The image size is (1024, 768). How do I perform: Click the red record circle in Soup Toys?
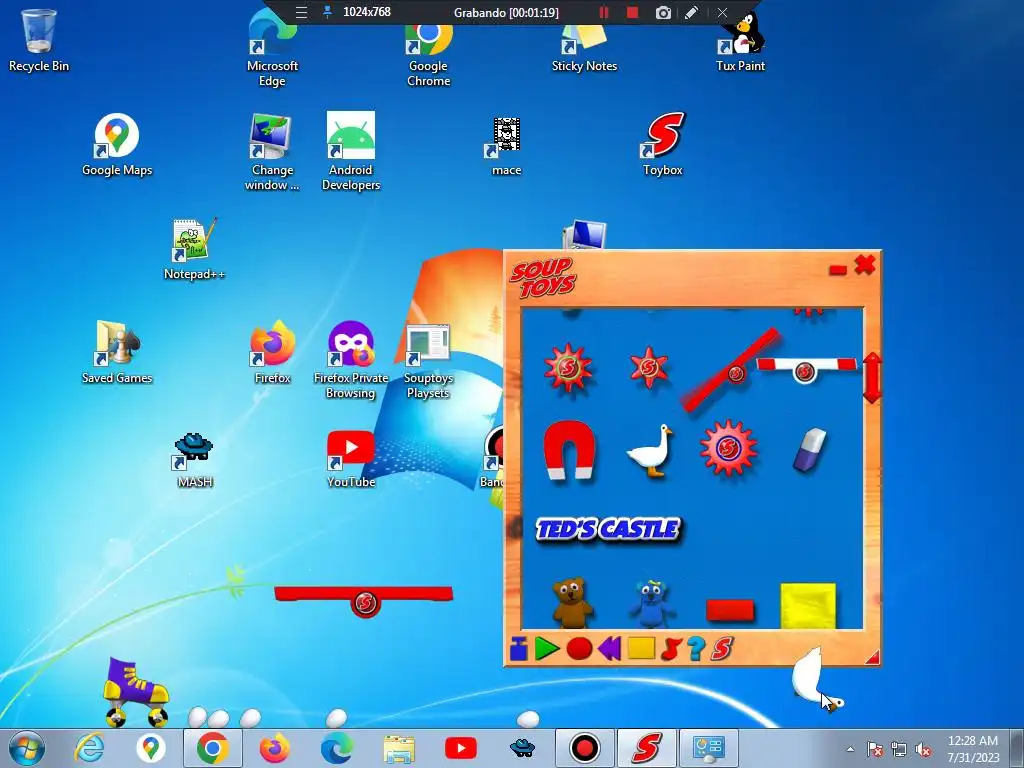(579, 649)
